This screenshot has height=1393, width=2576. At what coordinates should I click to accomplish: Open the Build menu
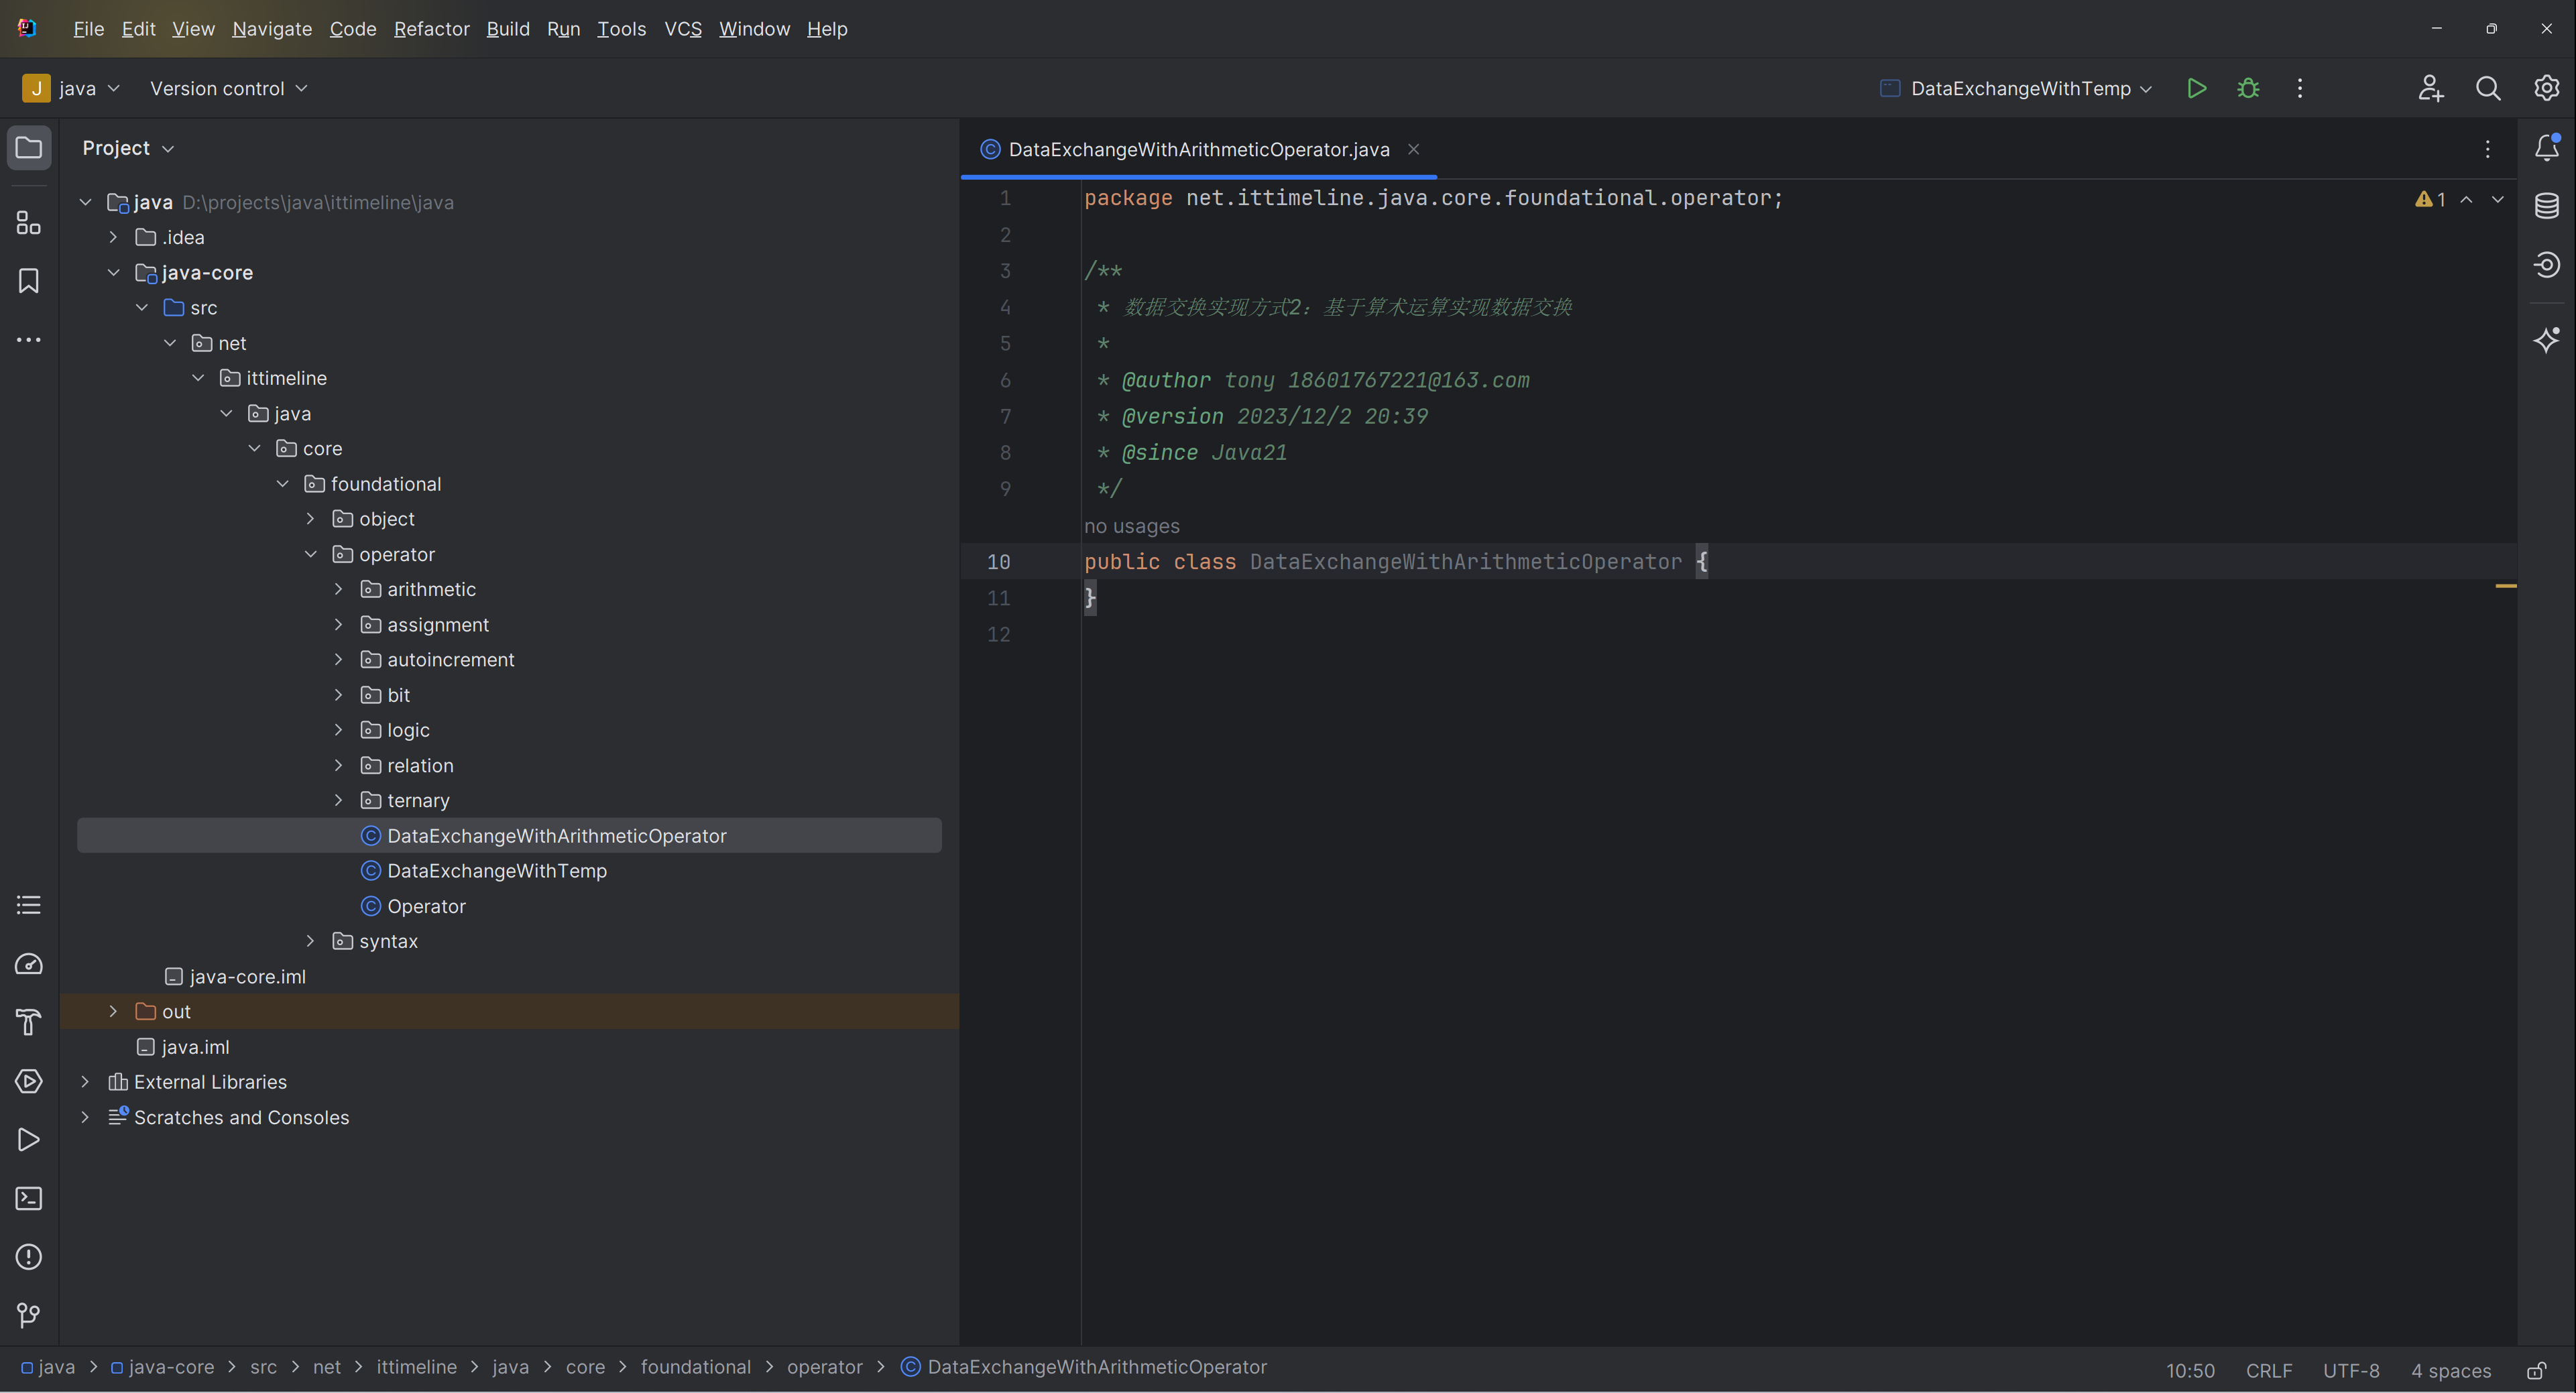[x=508, y=29]
